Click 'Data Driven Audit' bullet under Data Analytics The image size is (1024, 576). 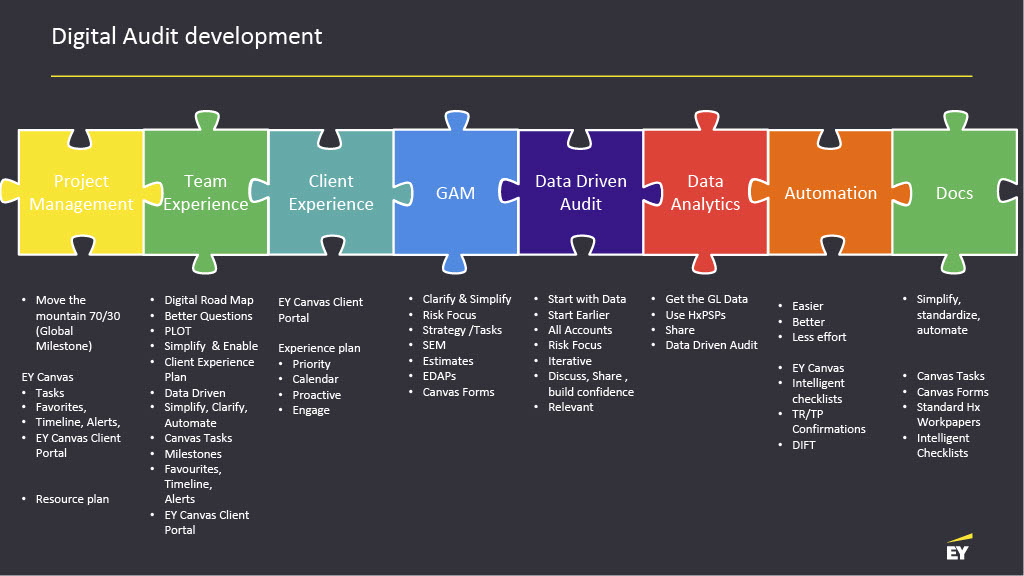pyautogui.click(x=711, y=345)
